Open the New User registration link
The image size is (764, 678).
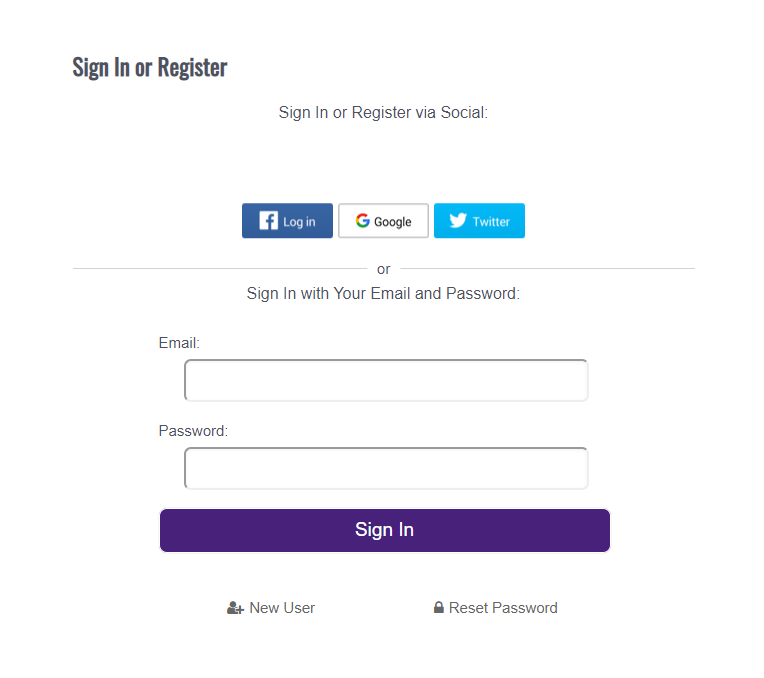(x=282, y=608)
